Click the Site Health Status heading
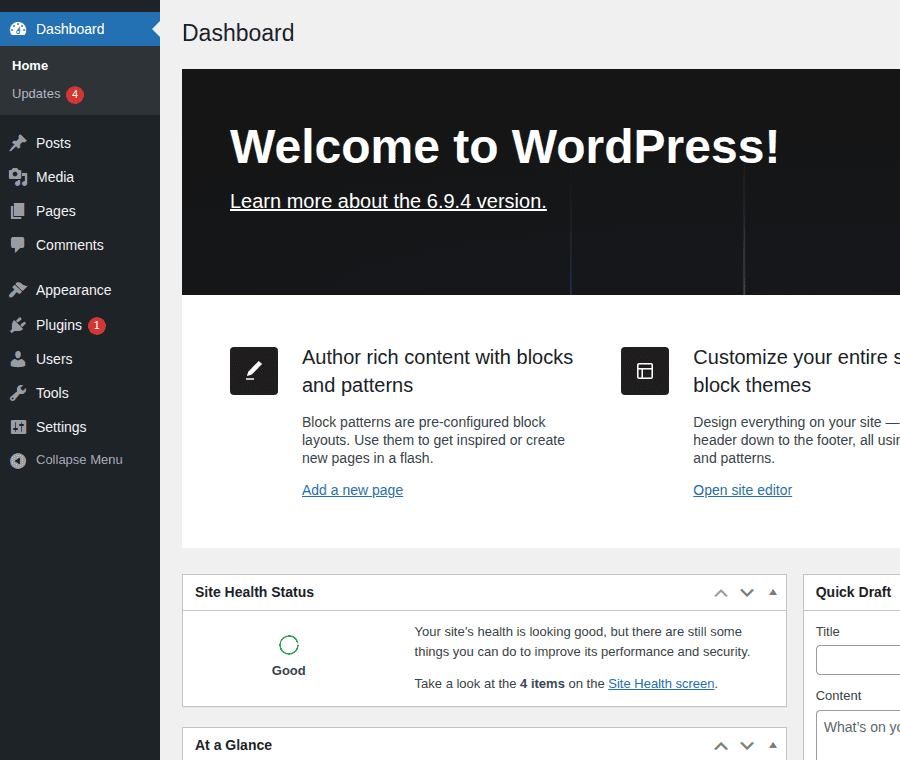Screen dimensions: 900x760 click(x=254, y=592)
